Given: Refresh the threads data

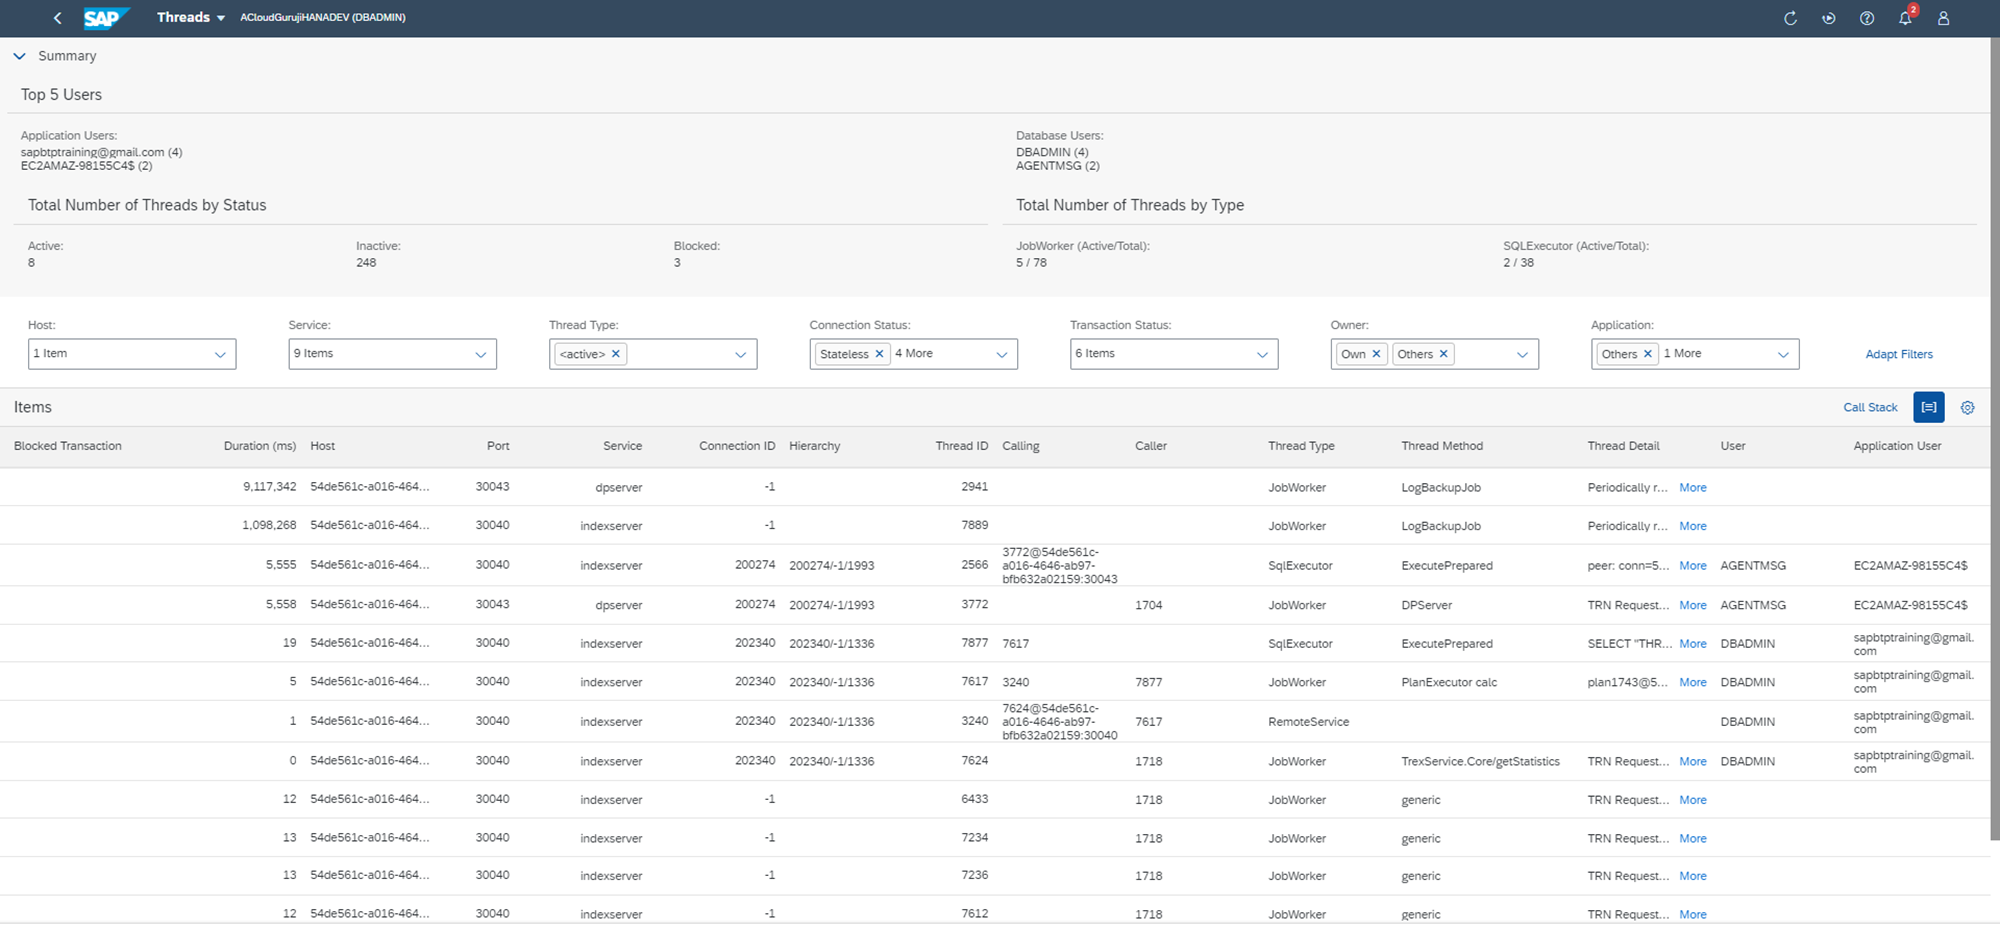Looking at the screenshot, I should tap(1790, 18).
